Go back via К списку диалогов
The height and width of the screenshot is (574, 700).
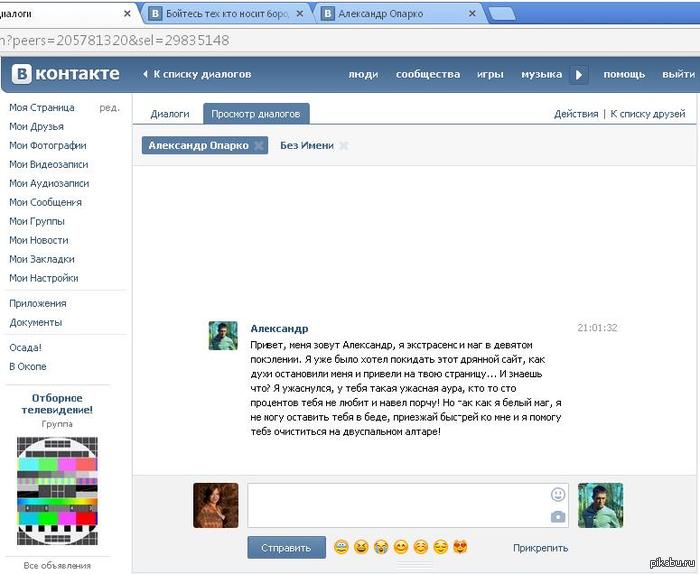click(x=197, y=74)
